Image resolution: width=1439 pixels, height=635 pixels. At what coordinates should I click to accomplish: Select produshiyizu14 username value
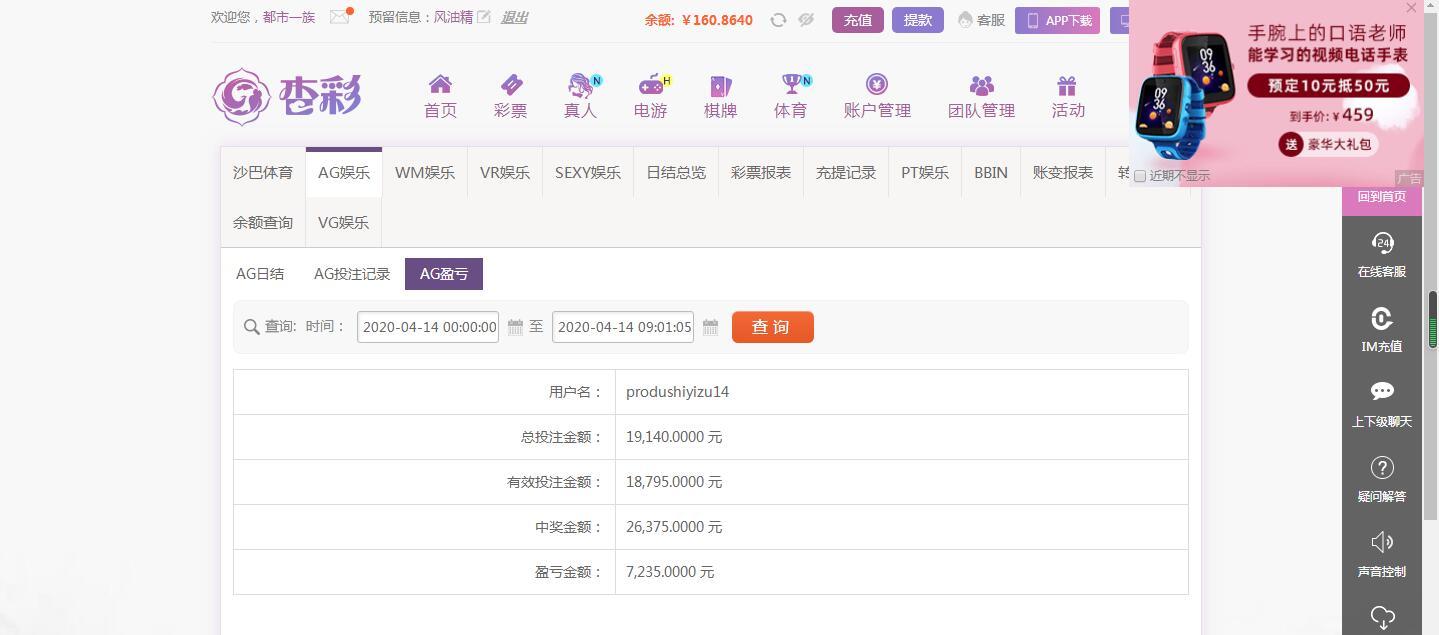click(x=677, y=392)
